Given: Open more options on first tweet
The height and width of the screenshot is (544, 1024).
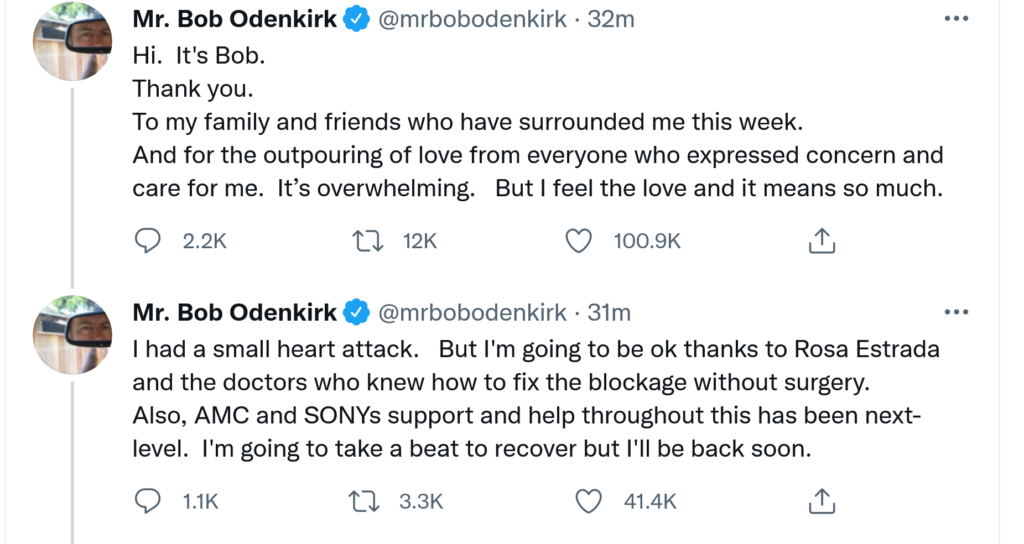Looking at the screenshot, I should pos(956,19).
